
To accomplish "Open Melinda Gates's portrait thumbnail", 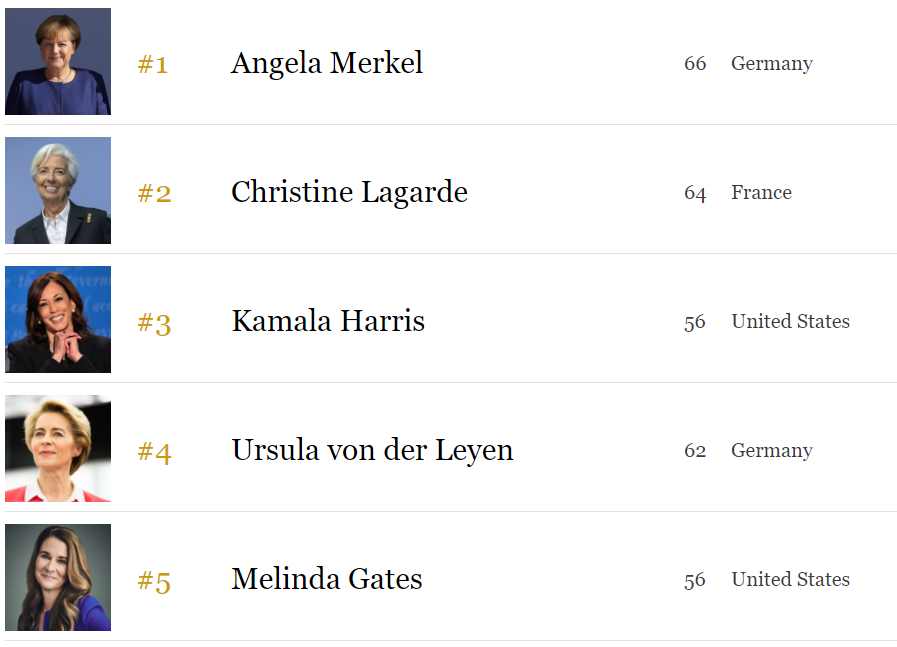I will [58, 577].
